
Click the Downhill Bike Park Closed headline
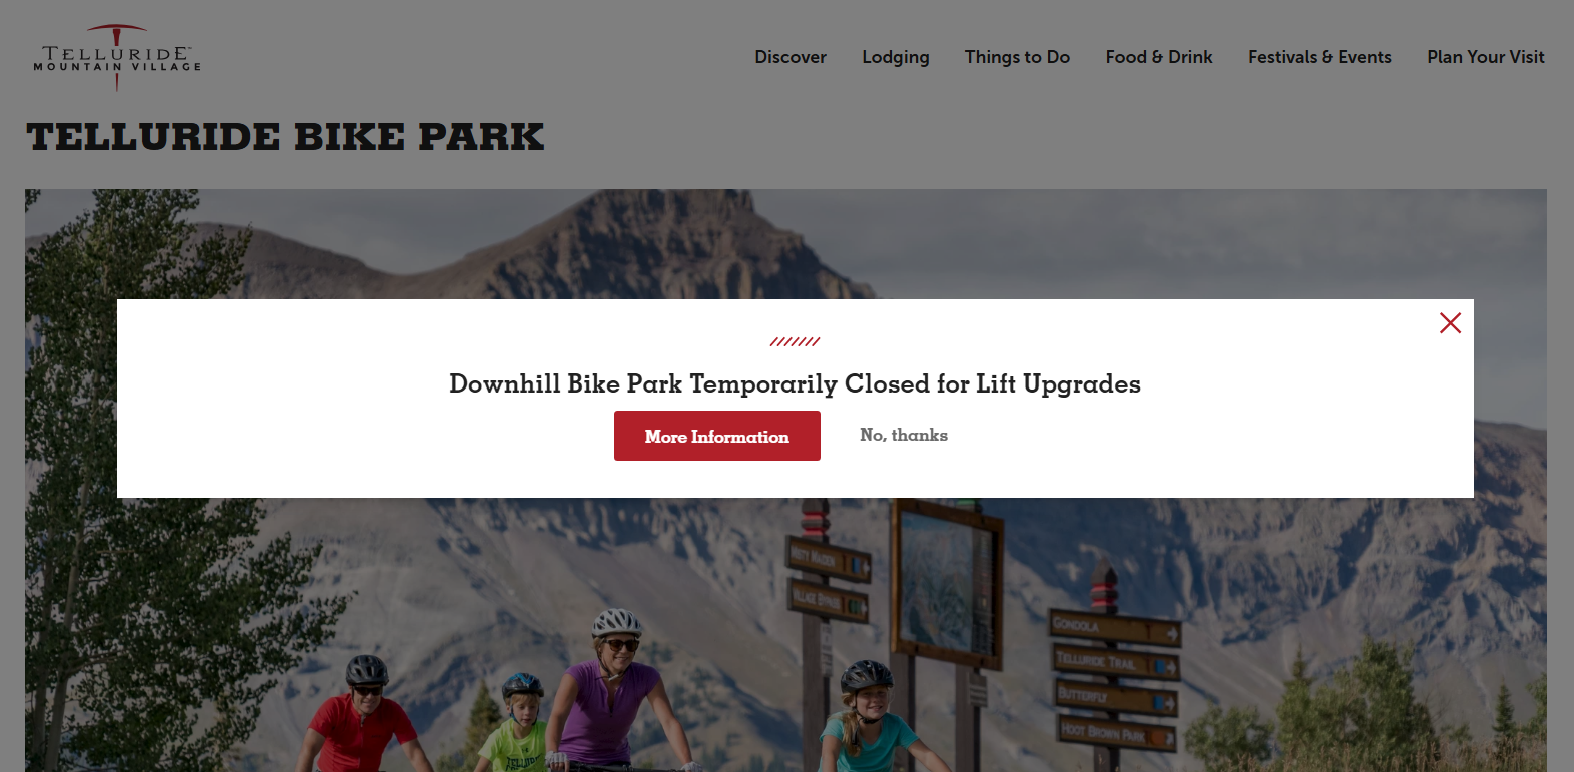(x=795, y=384)
